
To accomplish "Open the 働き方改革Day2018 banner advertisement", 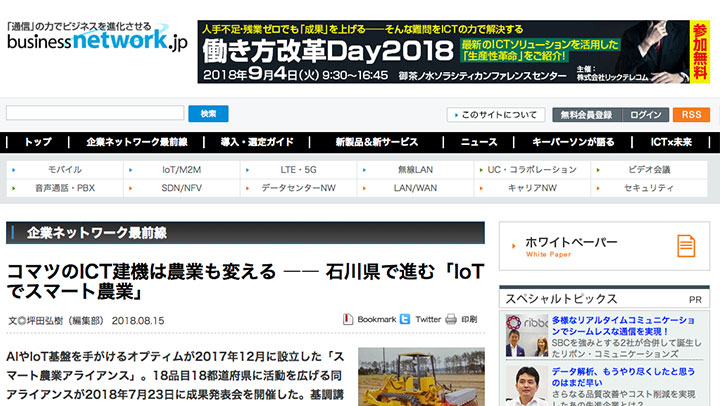I will (454, 52).
